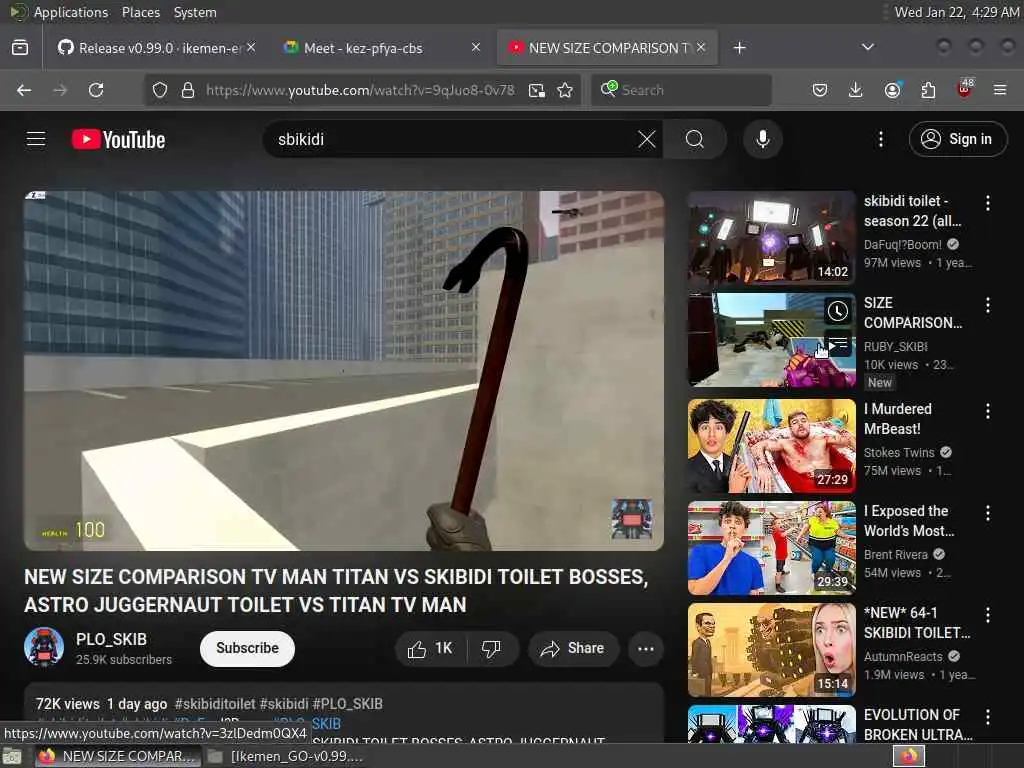Start voice search with the microphone icon
The height and width of the screenshot is (768, 1024).
(763, 139)
